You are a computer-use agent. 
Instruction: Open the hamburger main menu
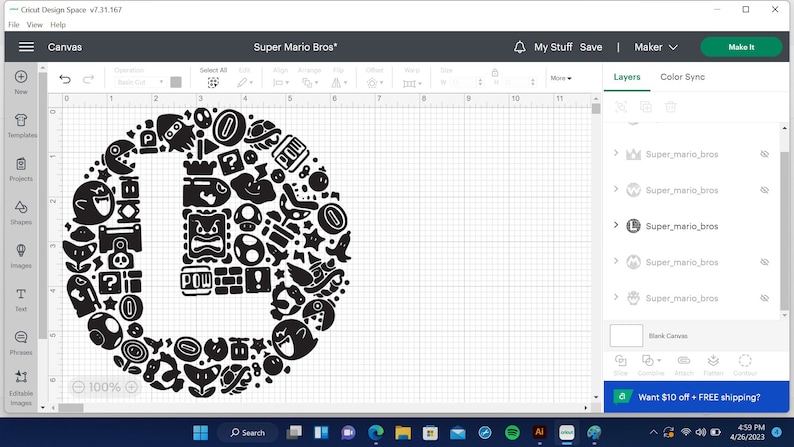pos(26,47)
